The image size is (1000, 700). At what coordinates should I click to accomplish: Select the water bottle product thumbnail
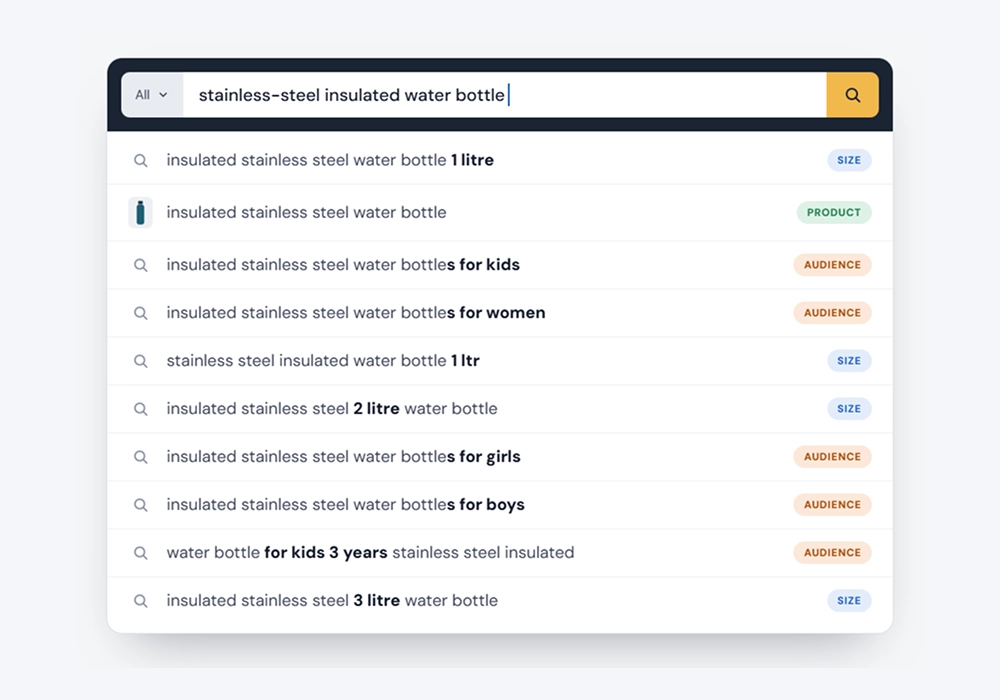click(140, 212)
